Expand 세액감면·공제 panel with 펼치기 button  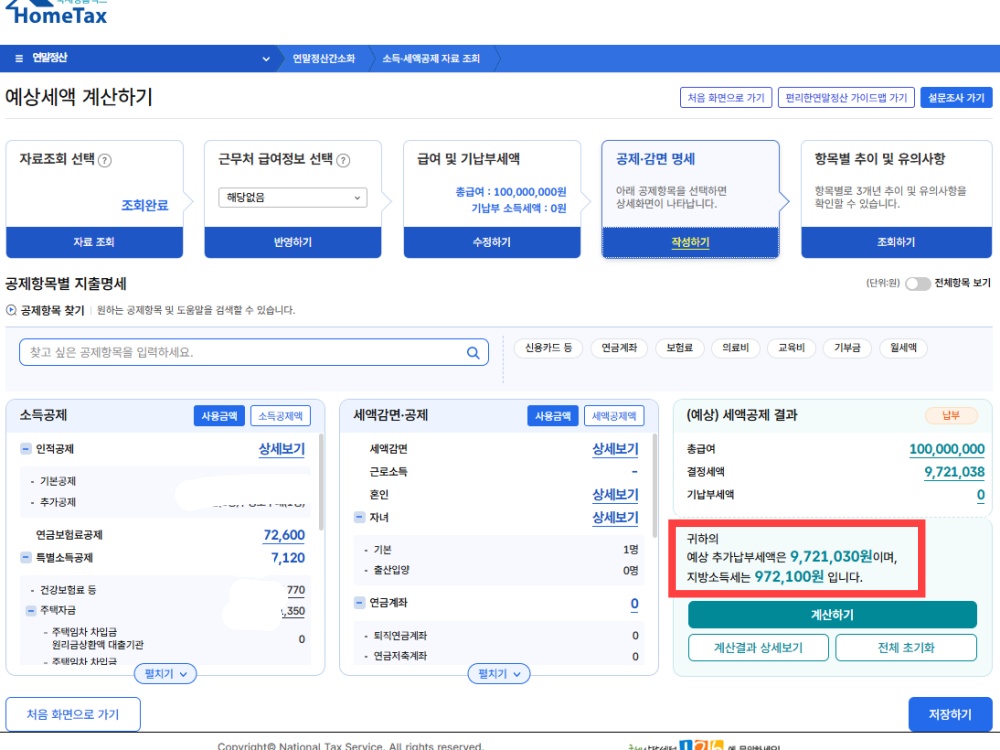pyautogui.click(x=499, y=673)
